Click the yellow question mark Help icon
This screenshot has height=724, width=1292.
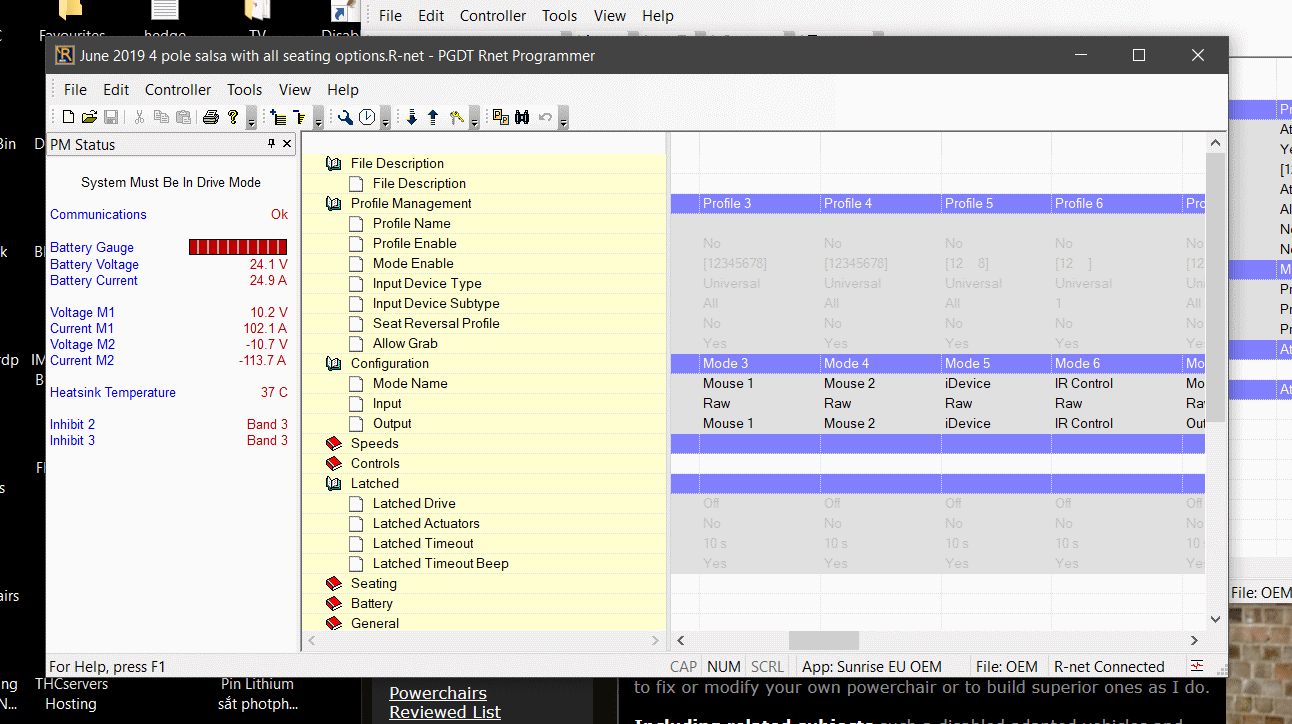coord(233,118)
